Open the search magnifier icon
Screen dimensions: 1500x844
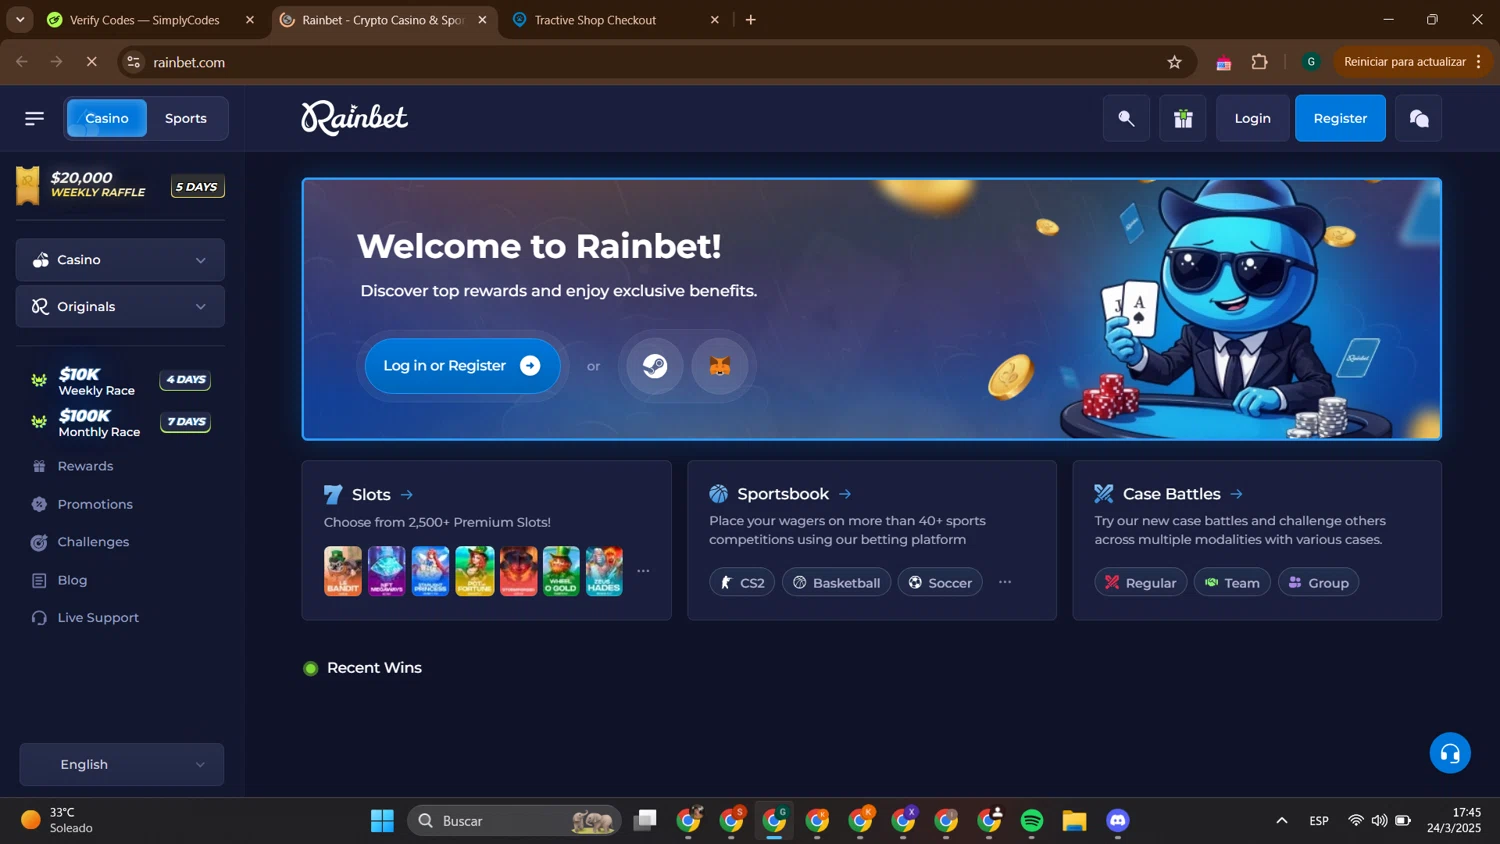coord(1126,118)
